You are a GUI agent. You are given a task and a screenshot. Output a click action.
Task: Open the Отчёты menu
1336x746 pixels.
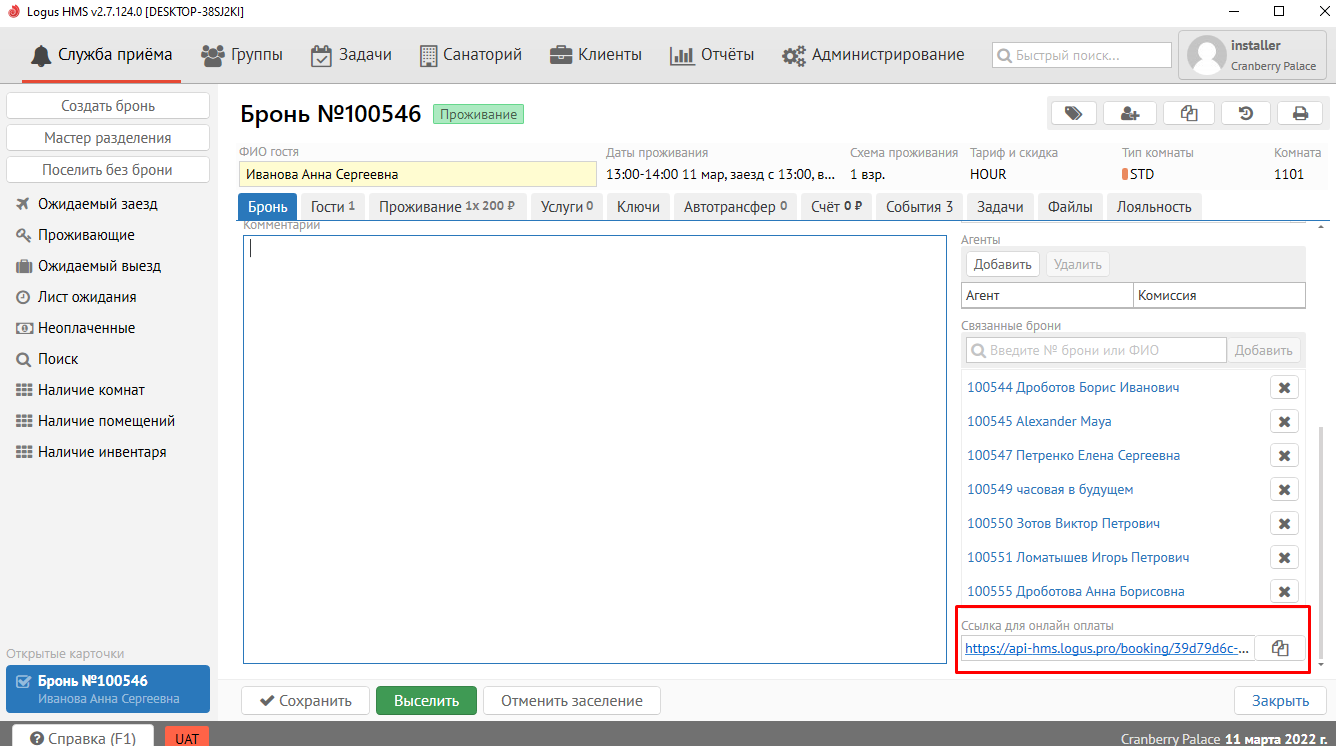tap(712, 55)
